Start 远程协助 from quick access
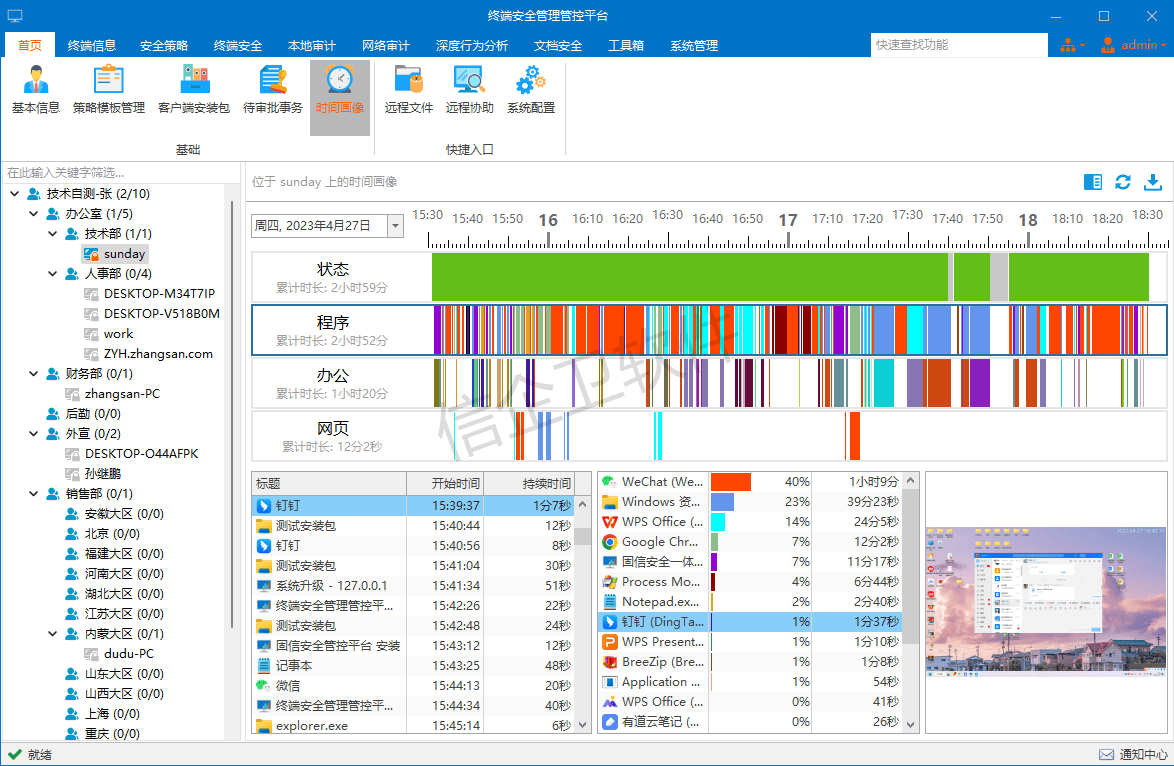This screenshot has height=766, width=1174. point(469,90)
